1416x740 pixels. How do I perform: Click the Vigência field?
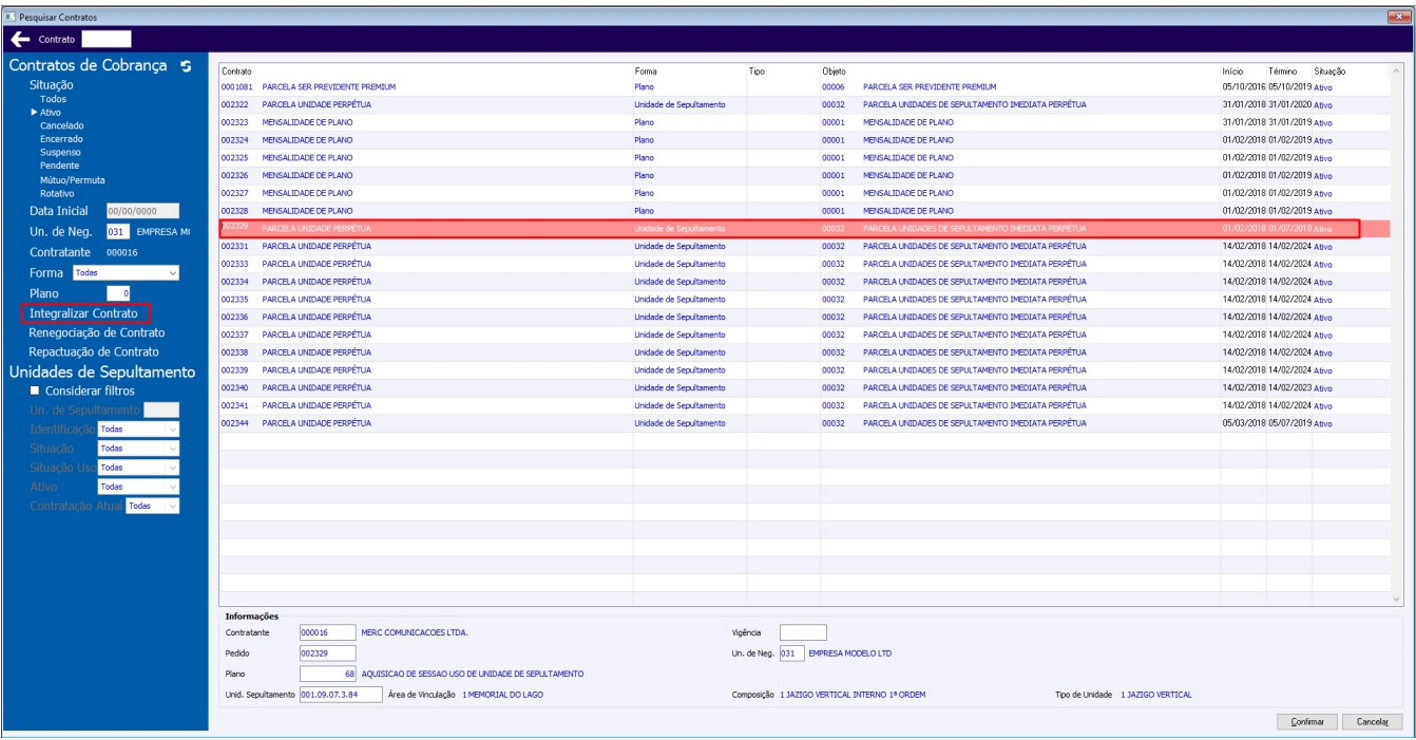803,632
